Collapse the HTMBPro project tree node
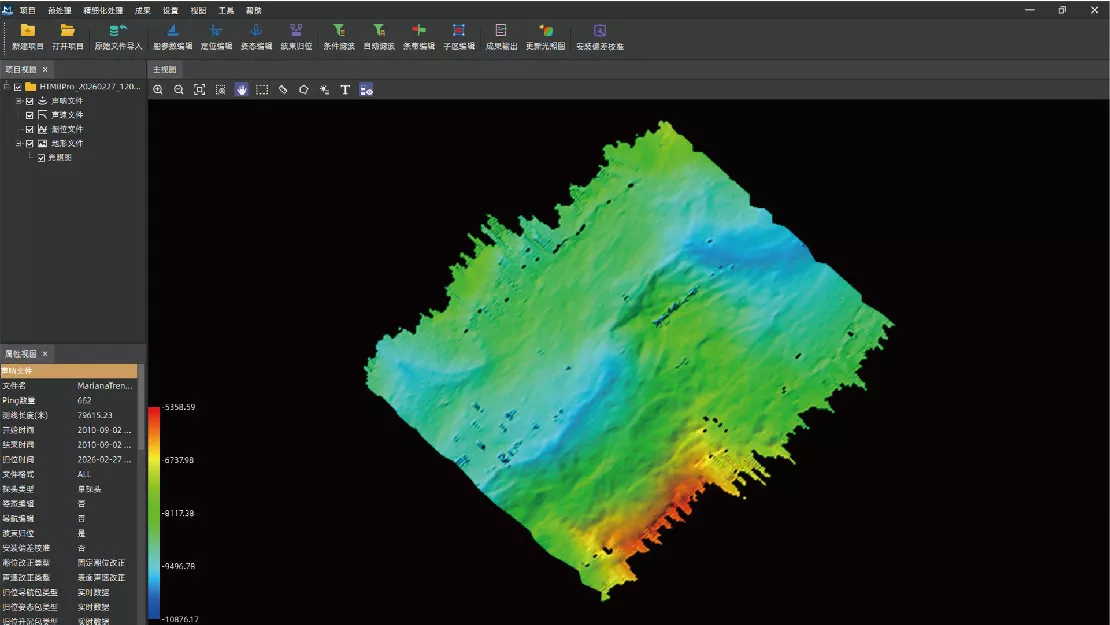Screen dimensions: 1110x625 click(6, 86)
